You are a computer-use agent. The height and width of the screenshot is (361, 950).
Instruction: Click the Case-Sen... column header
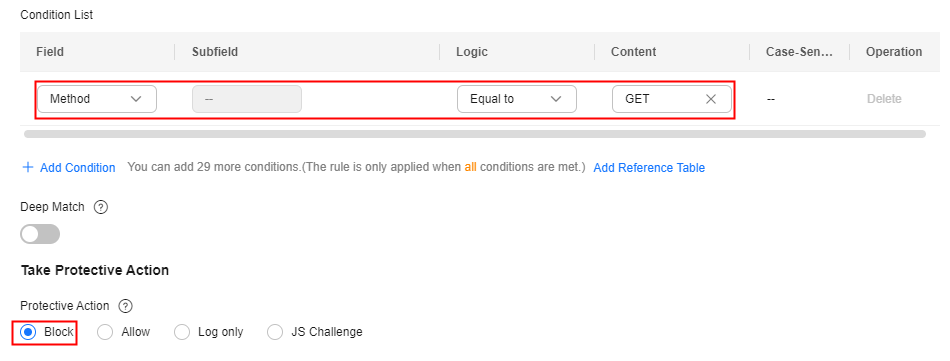pyautogui.click(x=800, y=51)
